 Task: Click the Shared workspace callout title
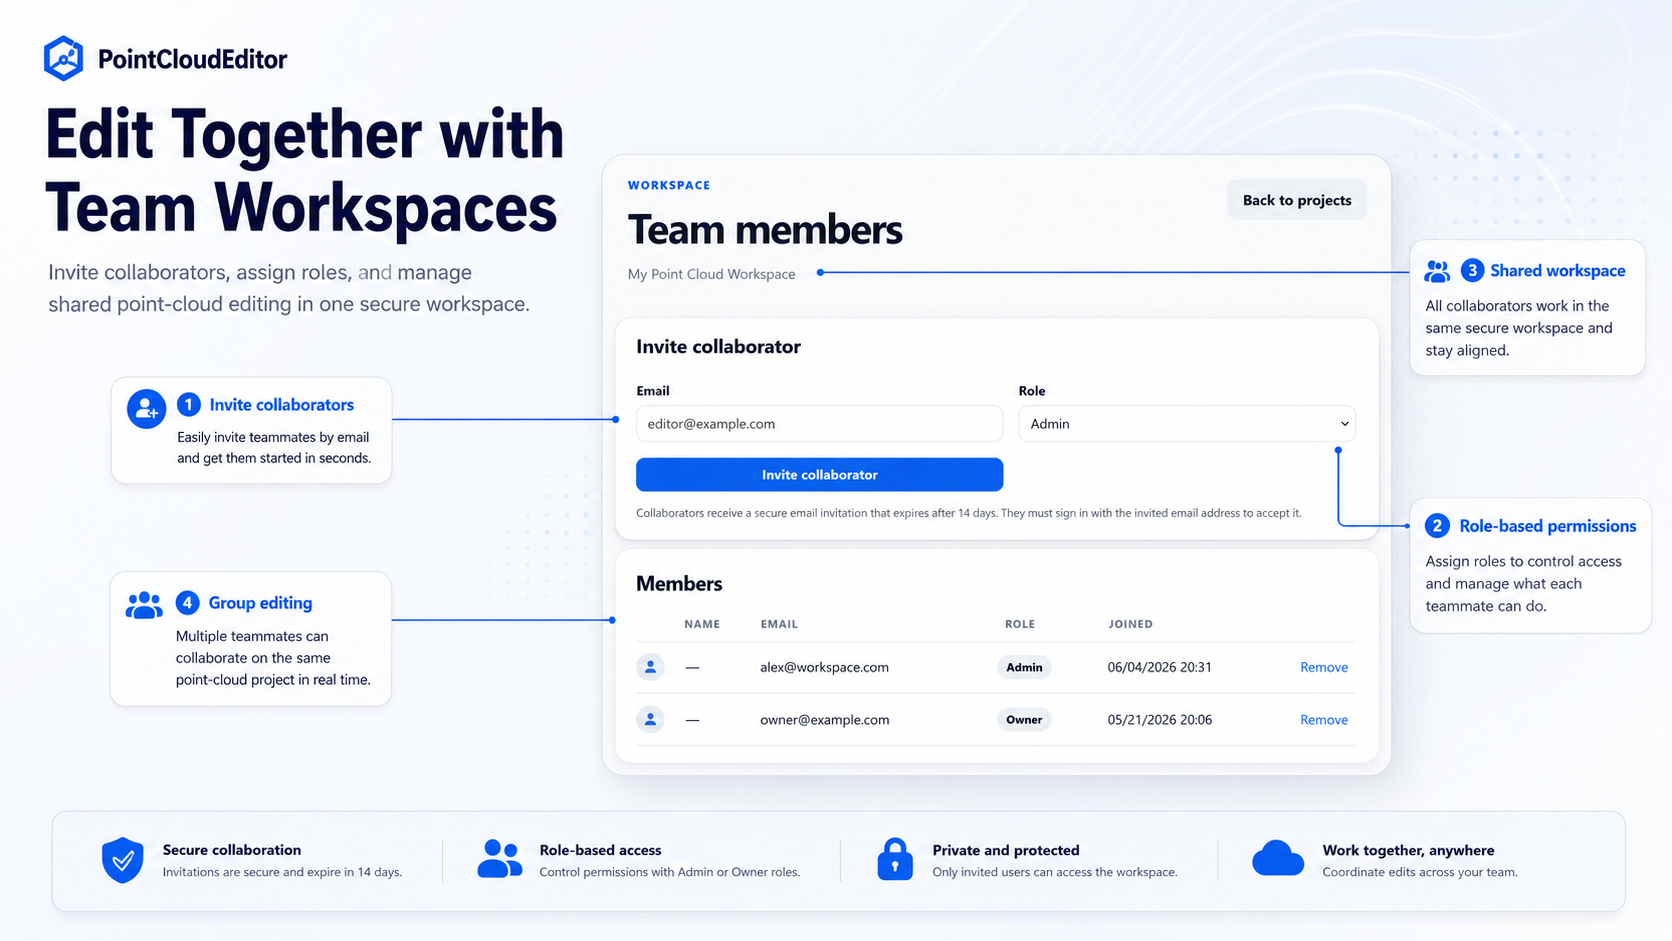coord(1557,271)
